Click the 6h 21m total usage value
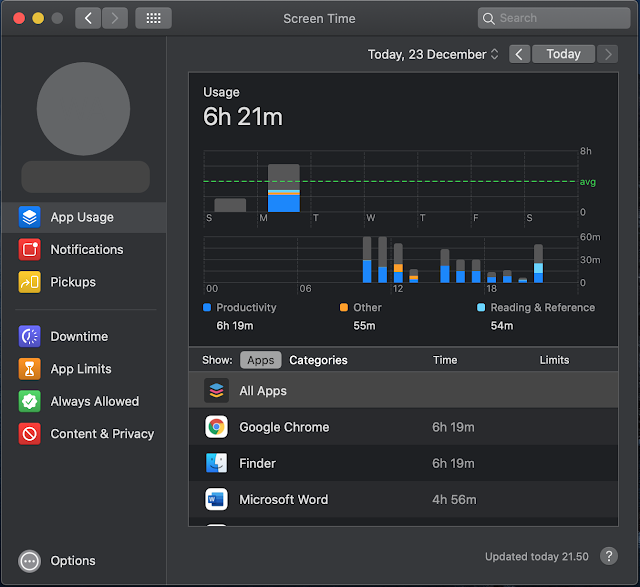The width and height of the screenshot is (640, 587). pyautogui.click(x=243, y=117)
